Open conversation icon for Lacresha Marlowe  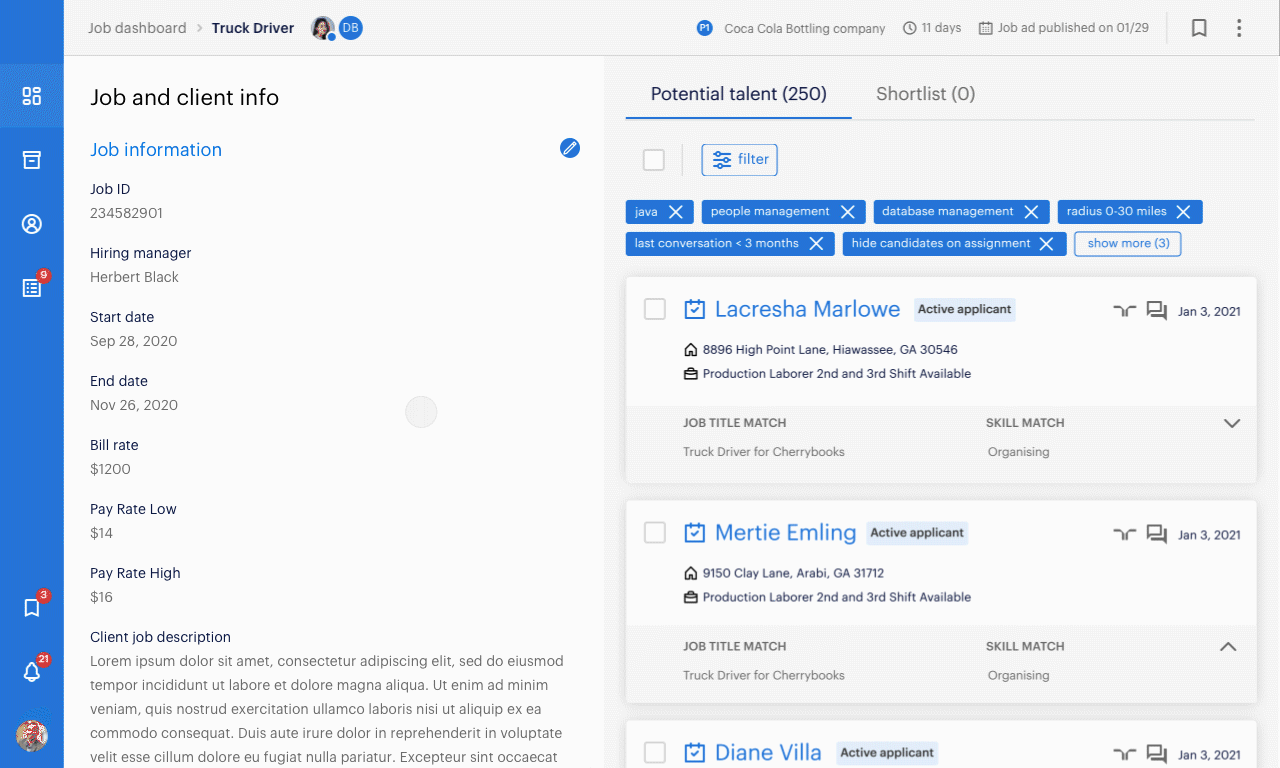pyautogui.click(x=1157, y=311)
